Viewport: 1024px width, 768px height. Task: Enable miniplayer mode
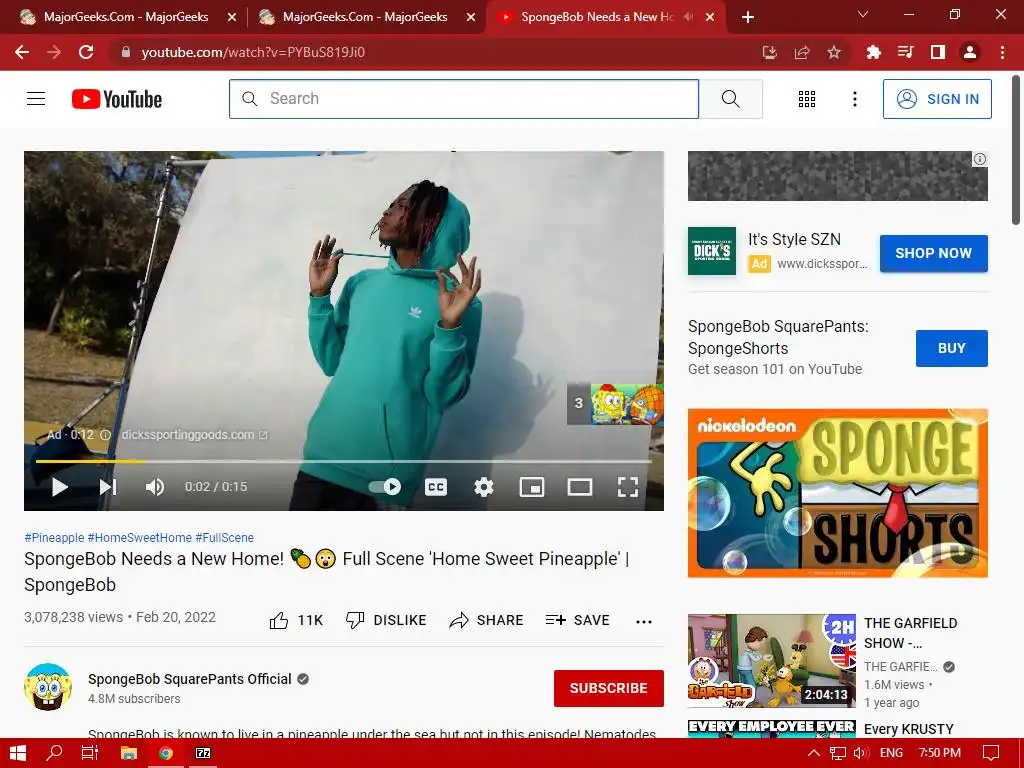[x=532, y=487]
